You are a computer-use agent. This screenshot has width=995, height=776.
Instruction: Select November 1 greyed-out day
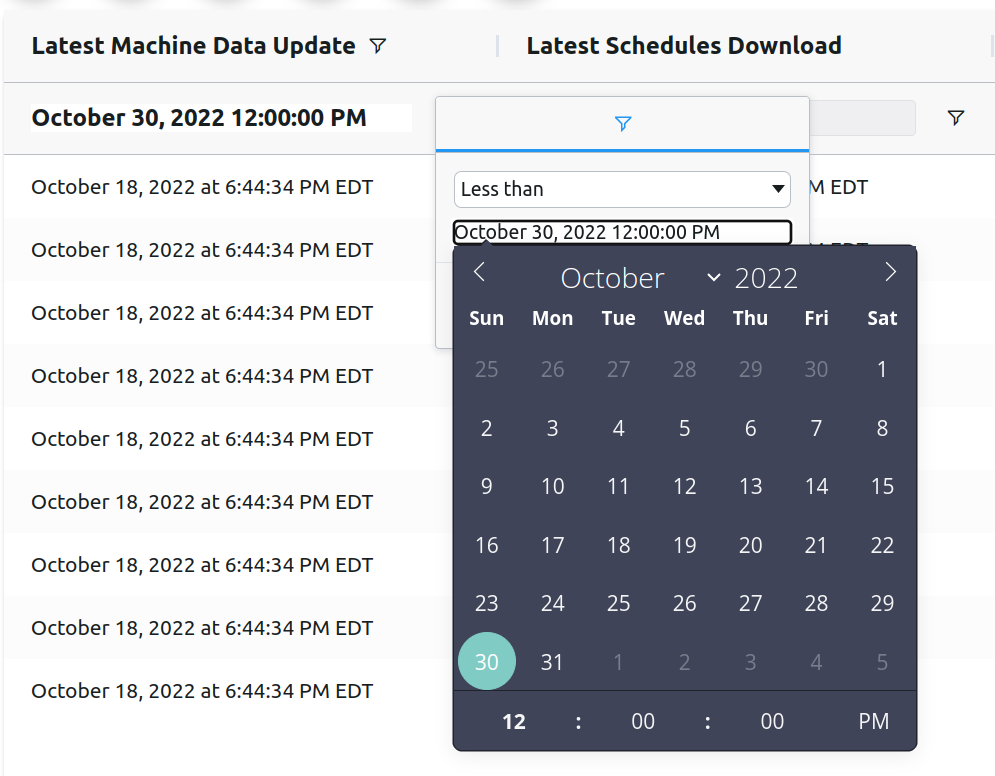pos(618,662)
